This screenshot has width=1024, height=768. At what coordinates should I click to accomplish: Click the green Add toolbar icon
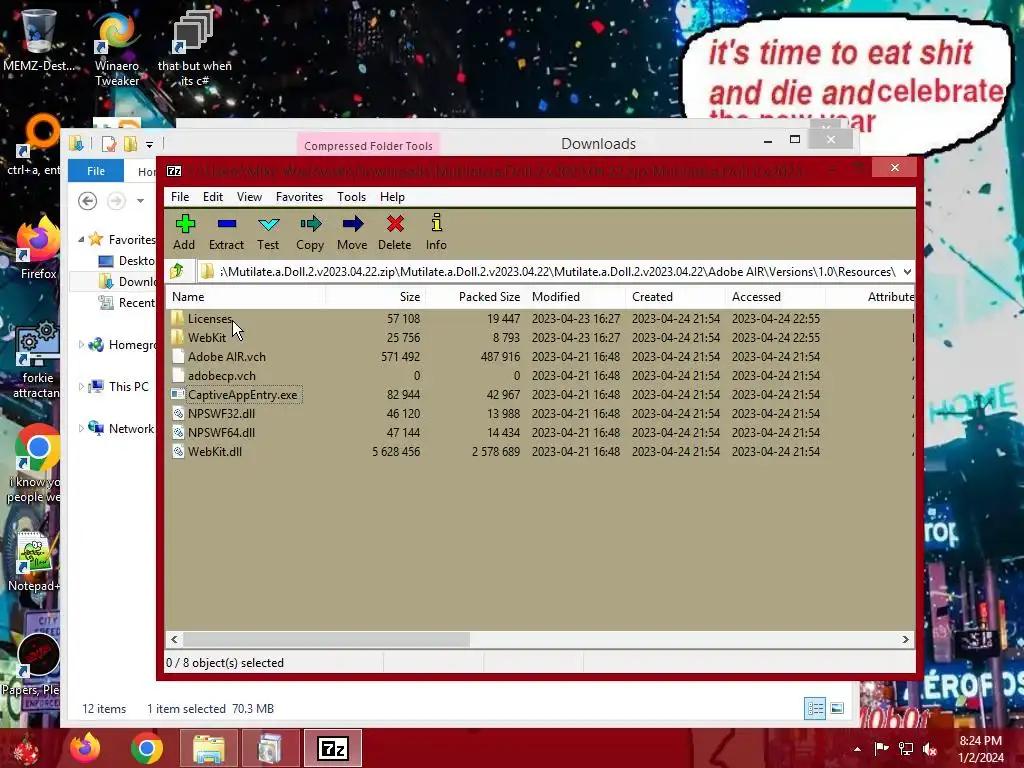[x=185, y=224]
